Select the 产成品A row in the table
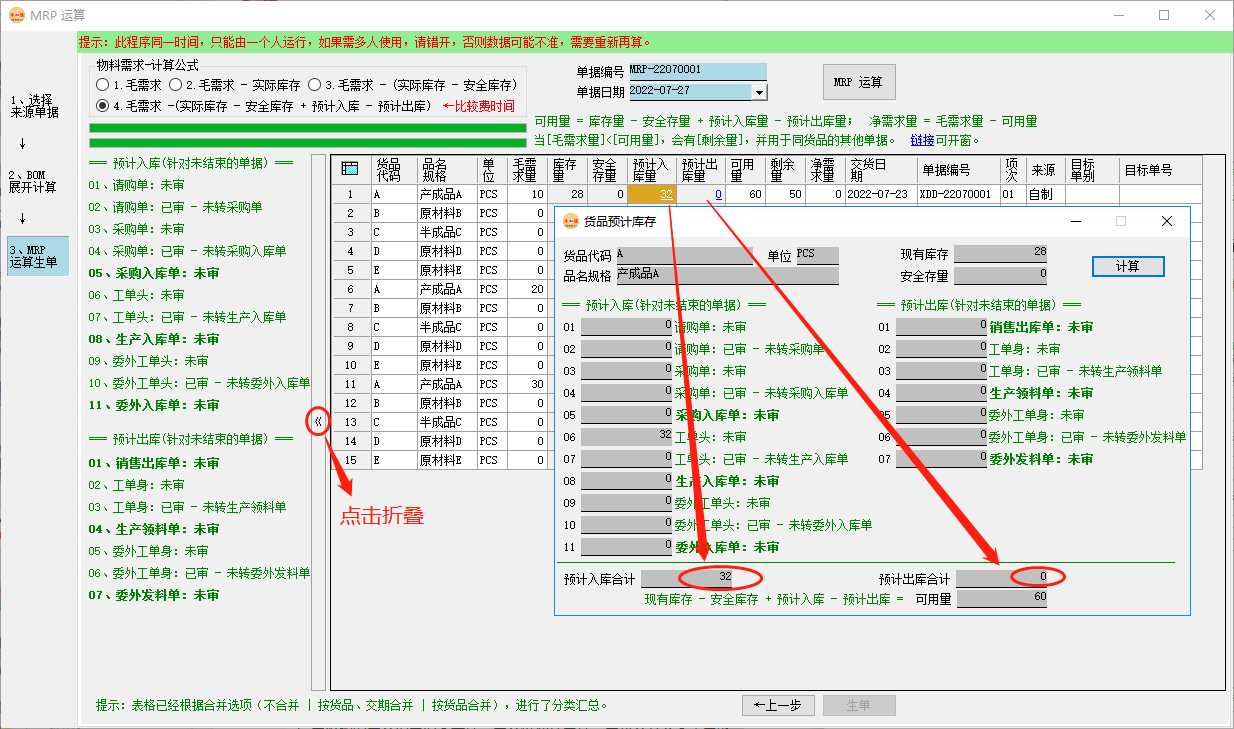The height and width of the screenshot is (729, 1234). [440, 195]
